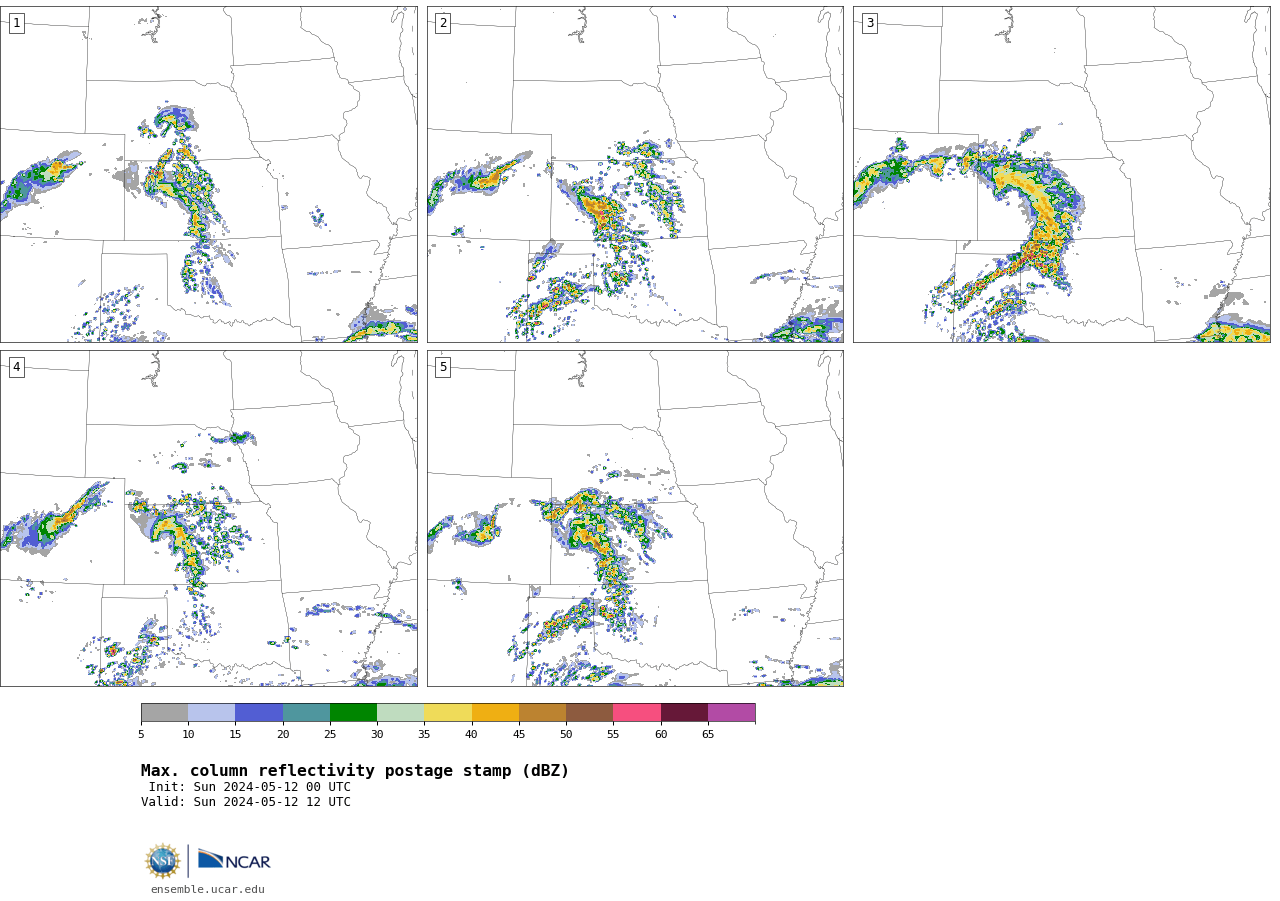Screen dimensions: 1280x901
Task: Select the dark green 25-30 dBZ swatch
Action: point(353,712)
